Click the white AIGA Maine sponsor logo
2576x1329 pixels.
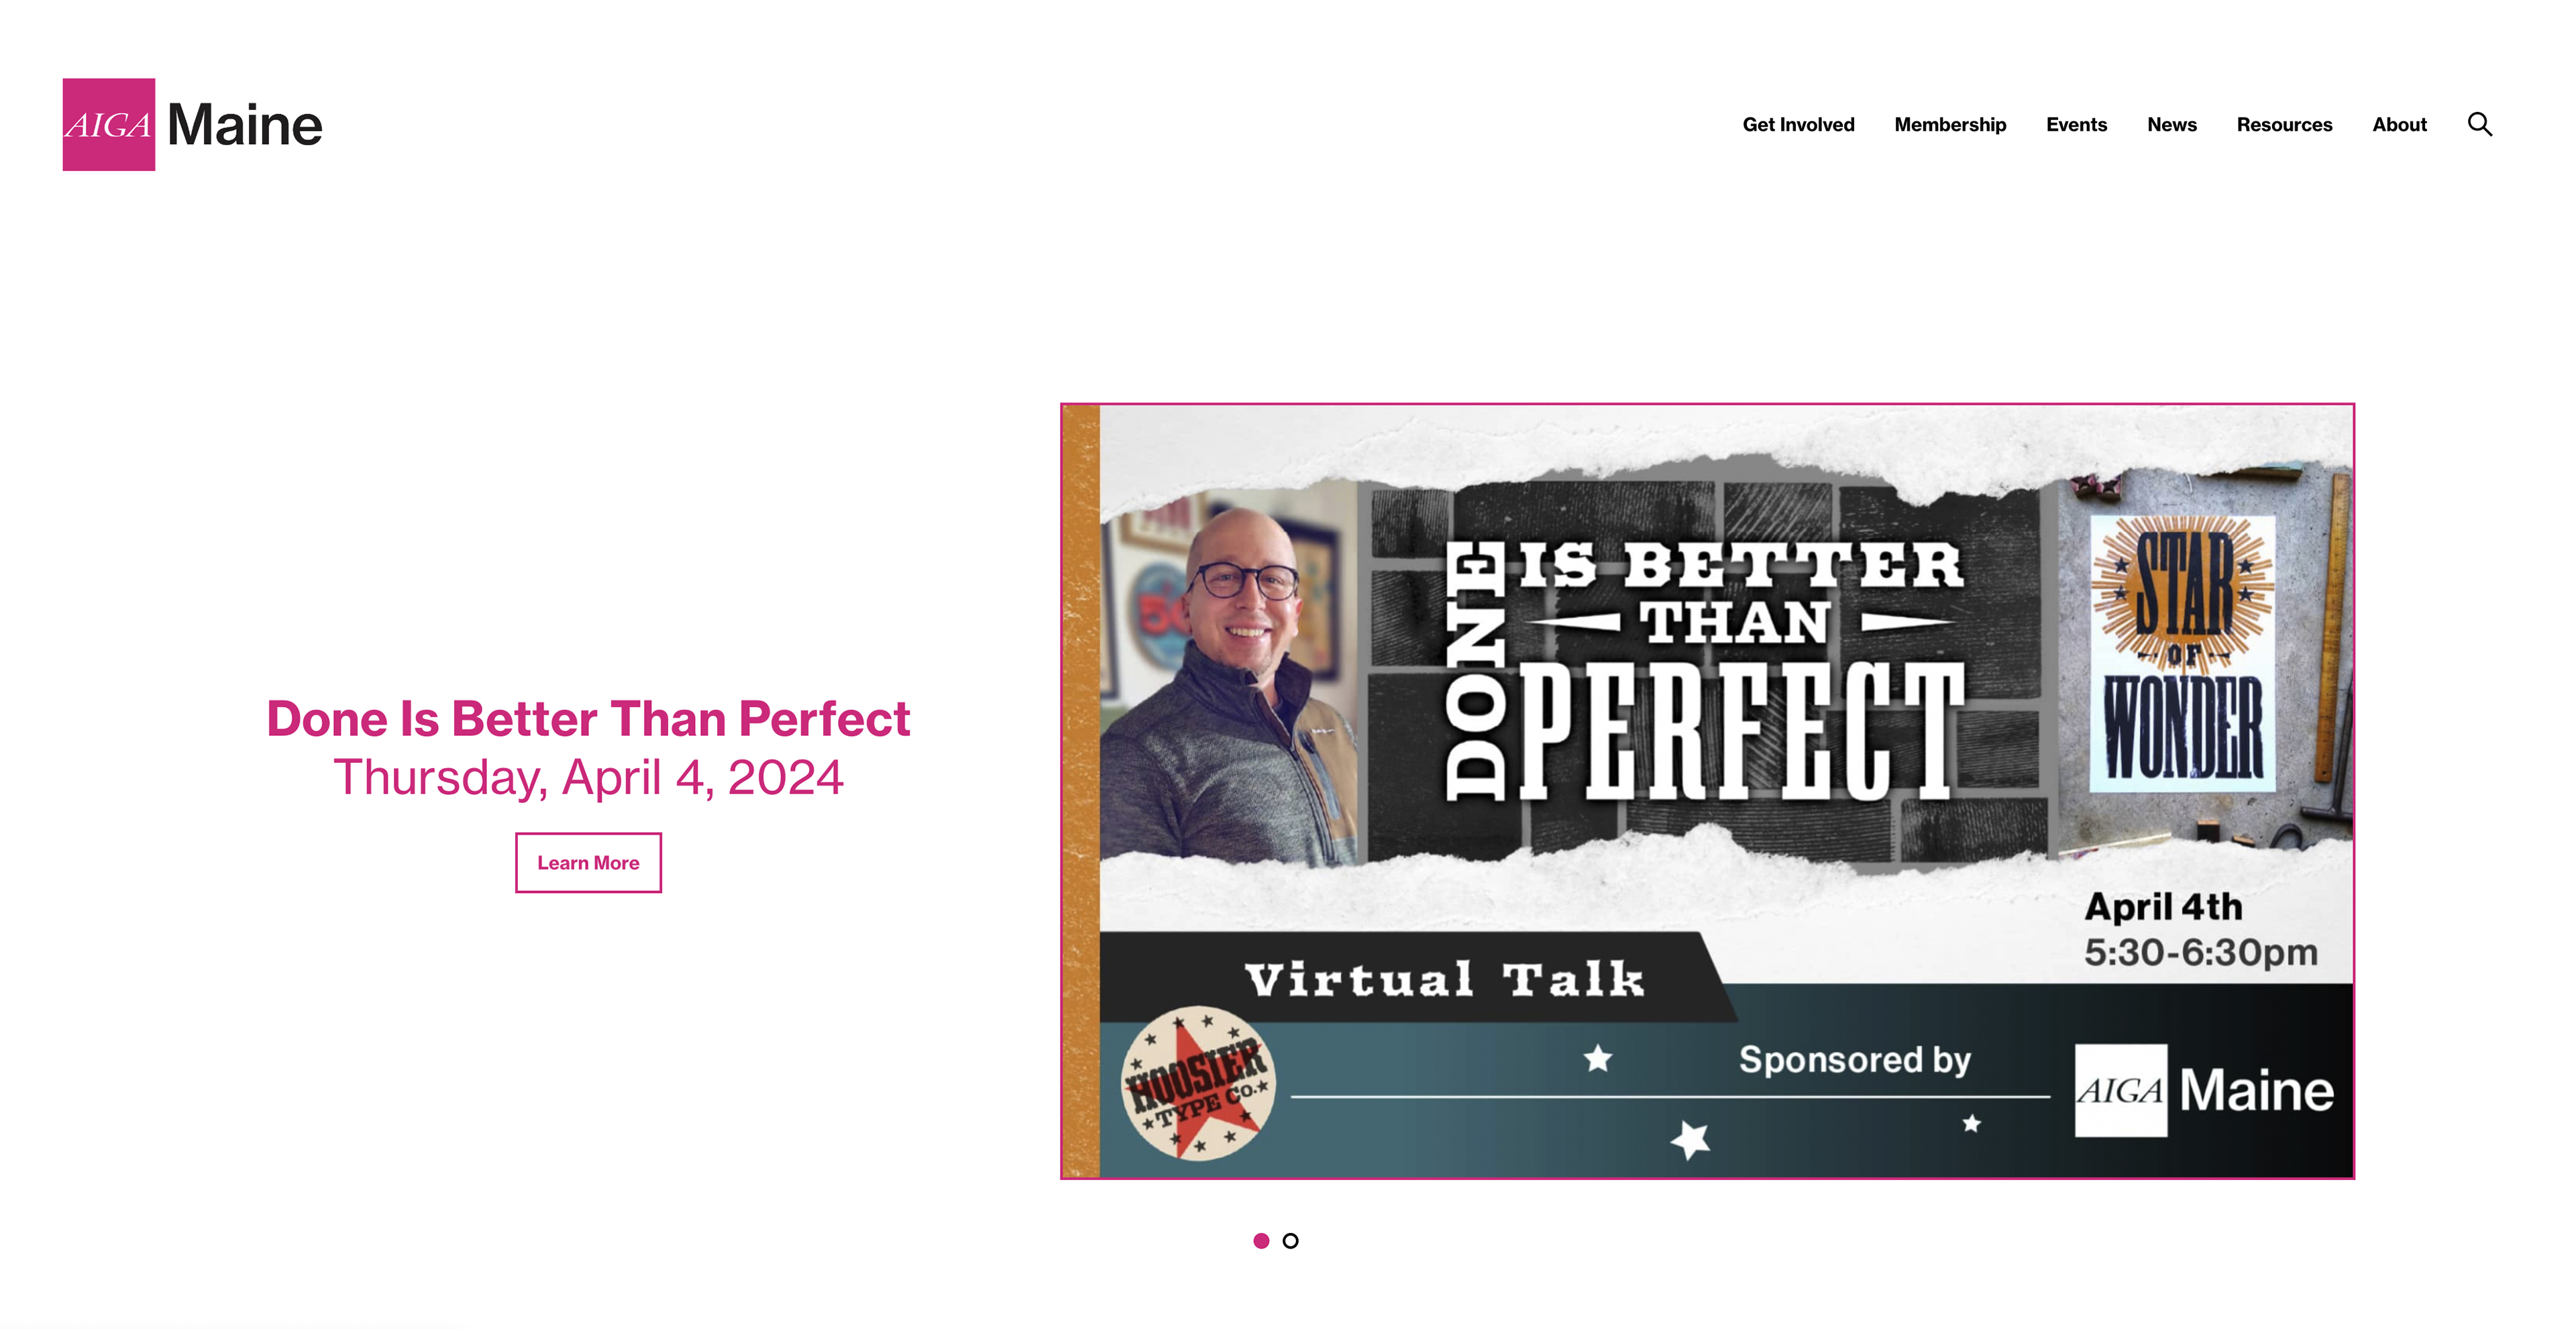click(x=2204, y=1090)
